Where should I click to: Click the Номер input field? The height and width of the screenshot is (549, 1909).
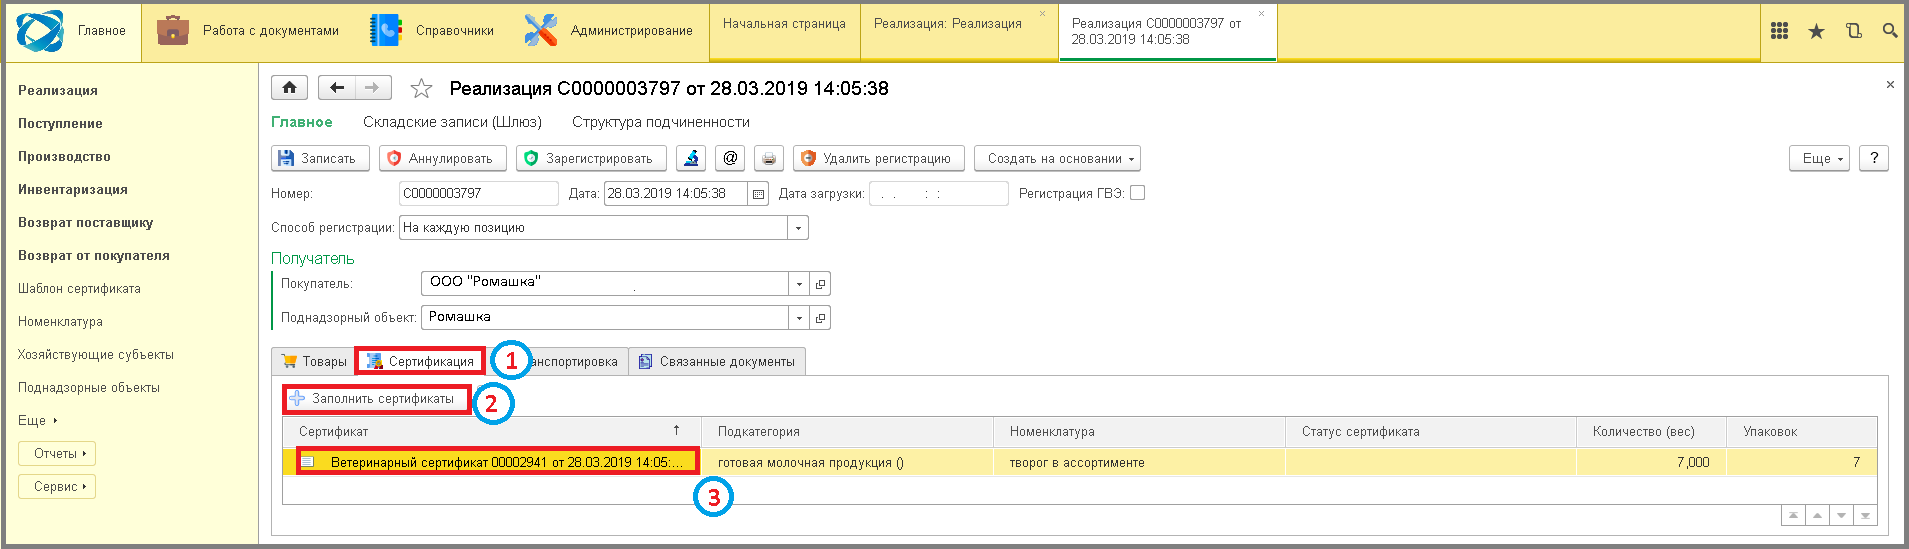pyautogui.click(x=477, y=193)
